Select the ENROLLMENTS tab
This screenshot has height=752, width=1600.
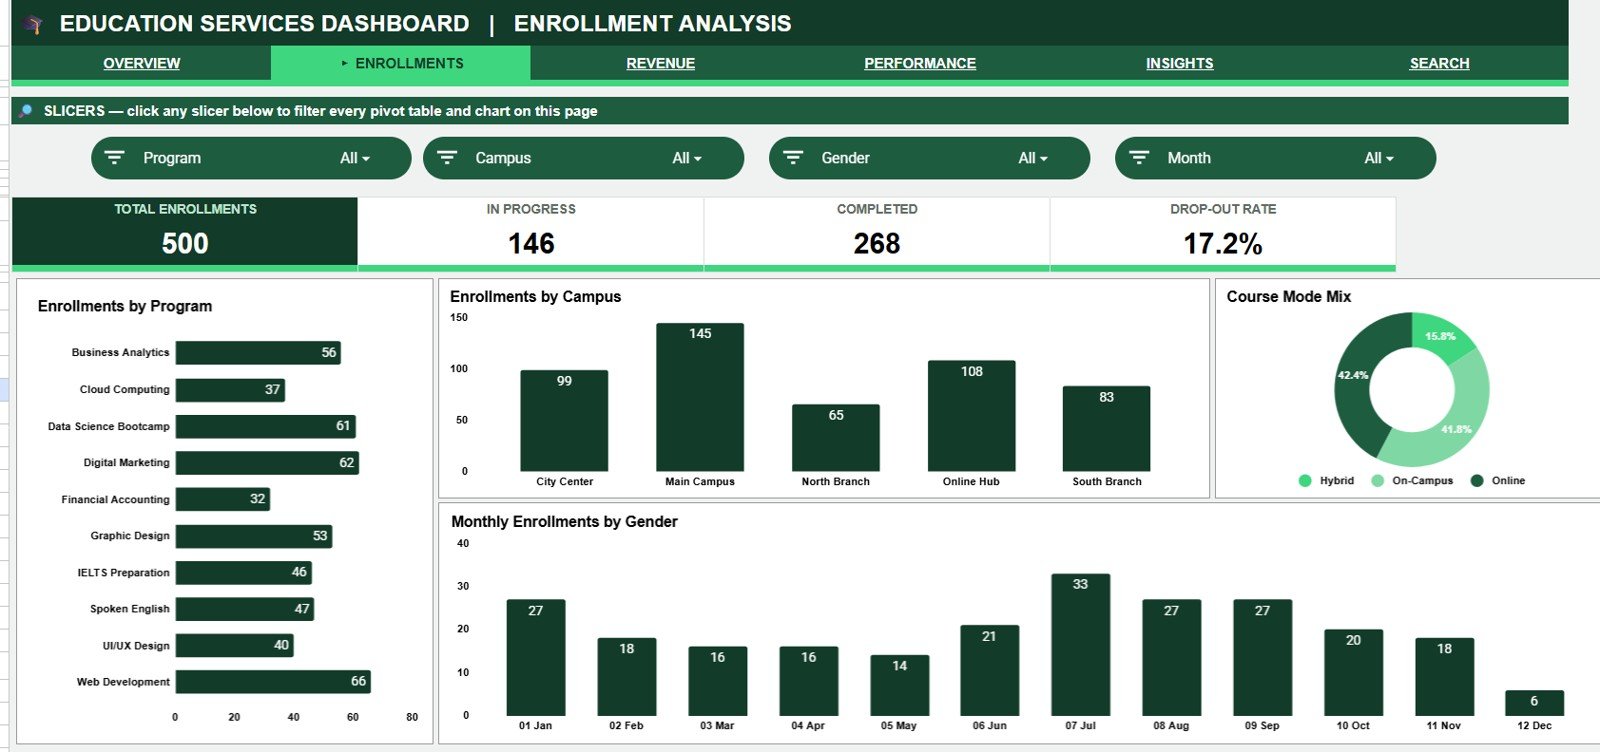pos(401,63)
